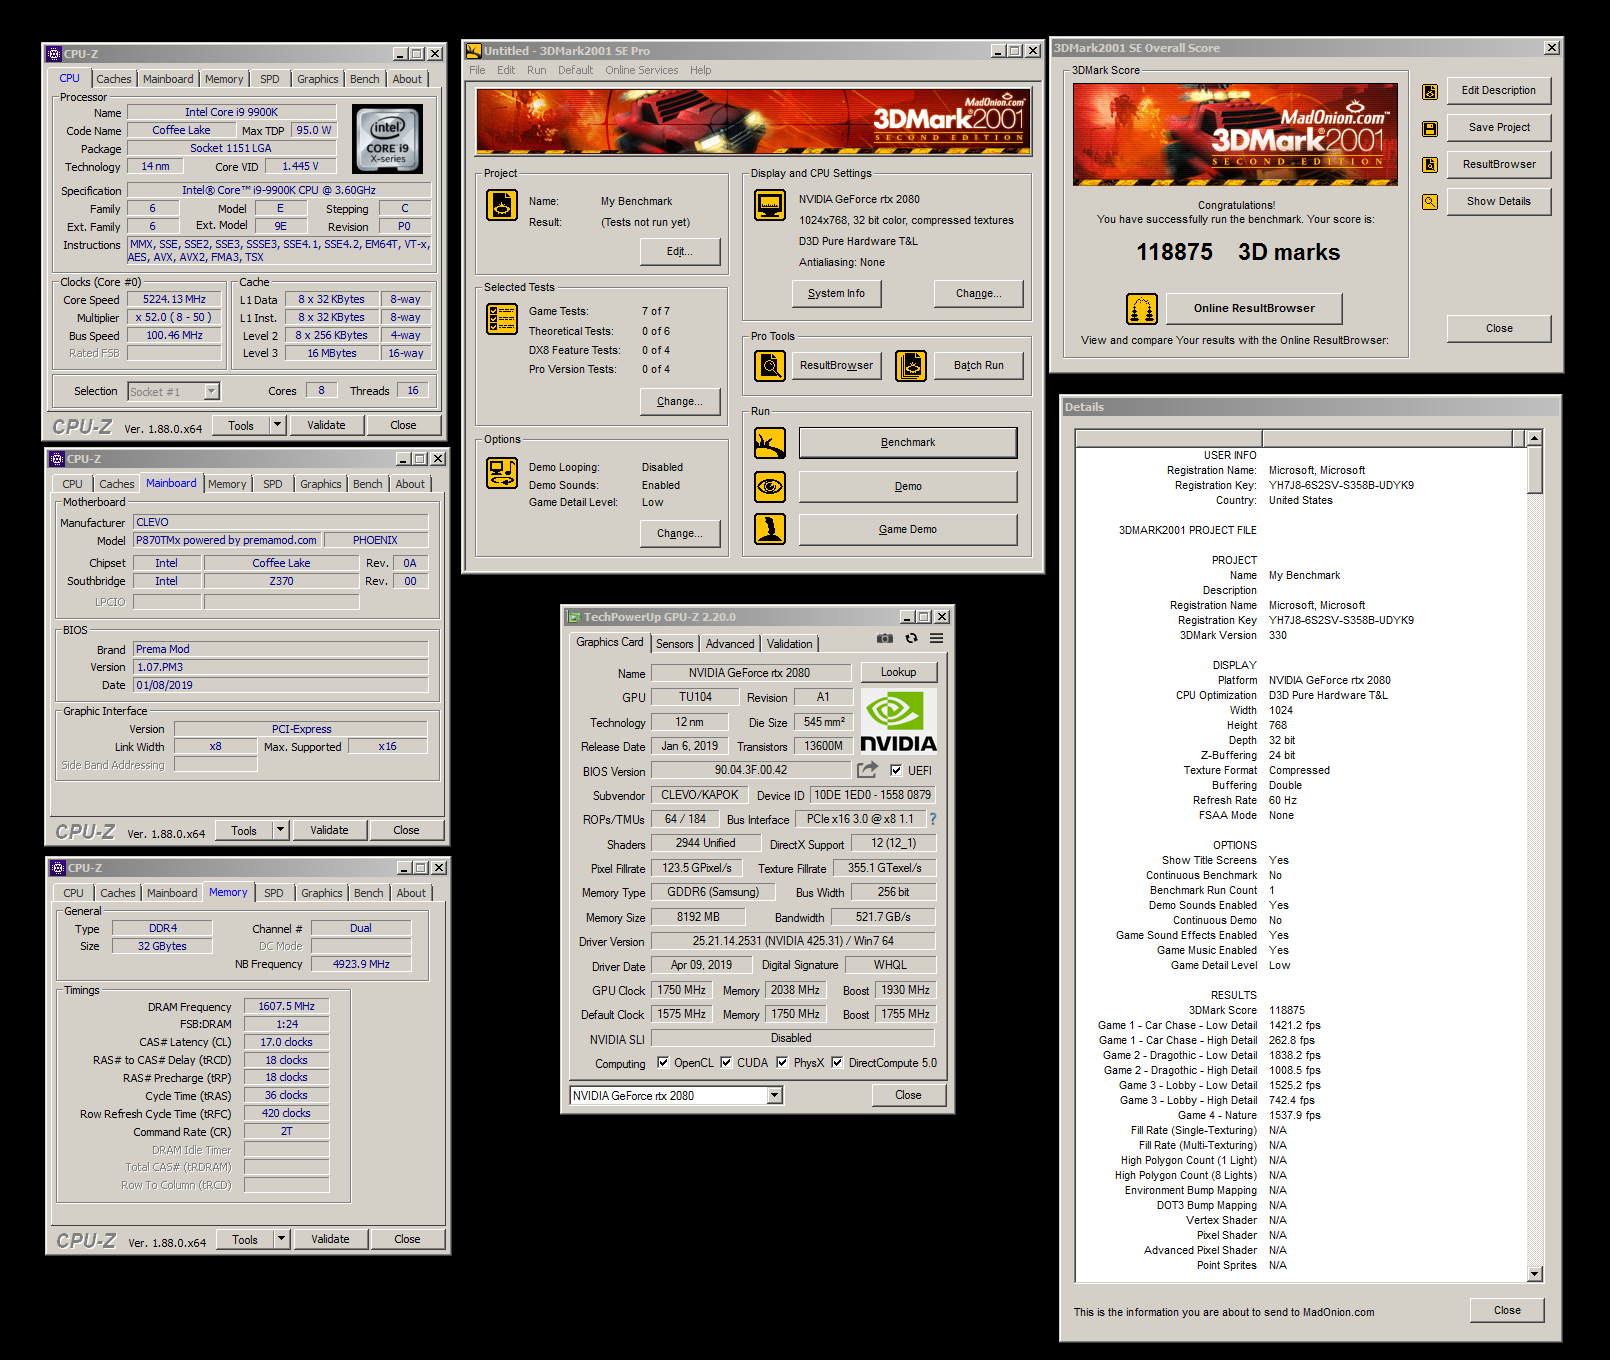The image size is (1610, 1360).
Task: Click the display settings monitor icon
Action: (770, 205)
